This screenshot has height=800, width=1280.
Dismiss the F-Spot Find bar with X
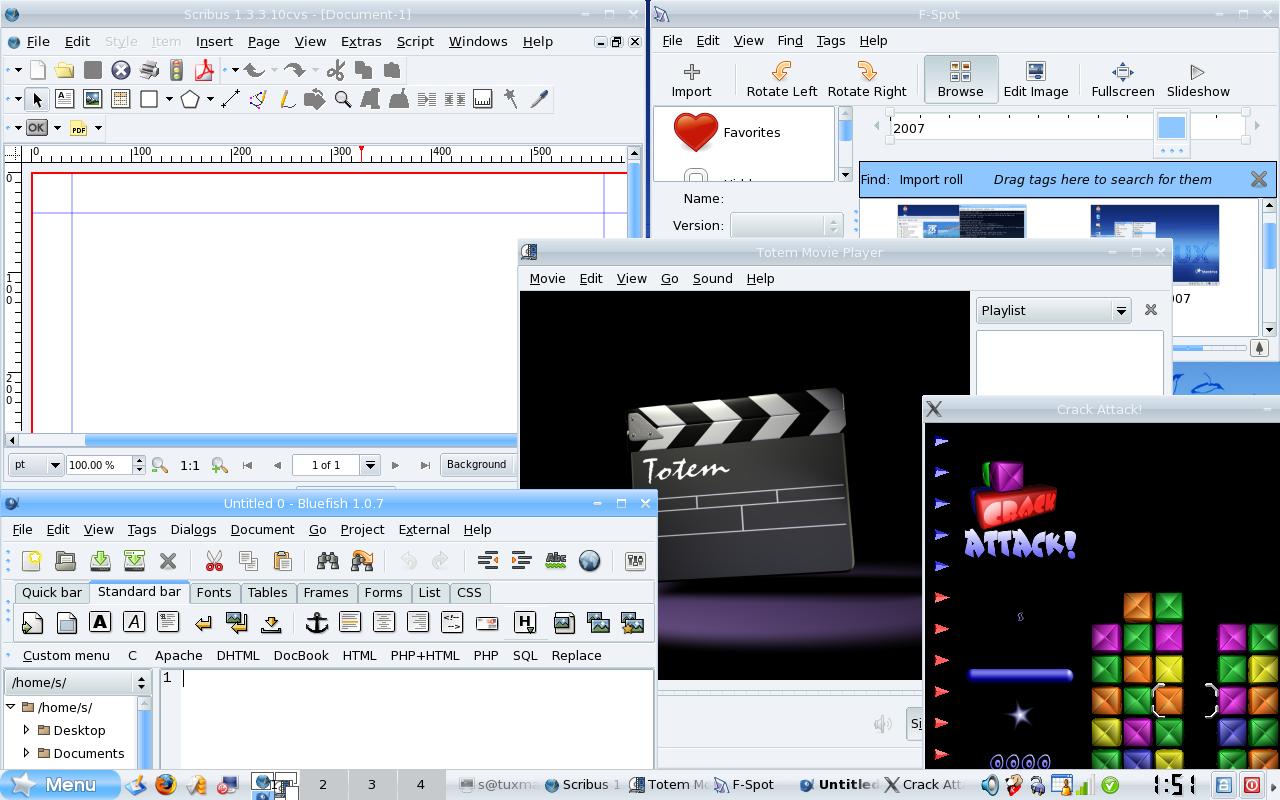pyautogui.click(x=1258, y=180)
